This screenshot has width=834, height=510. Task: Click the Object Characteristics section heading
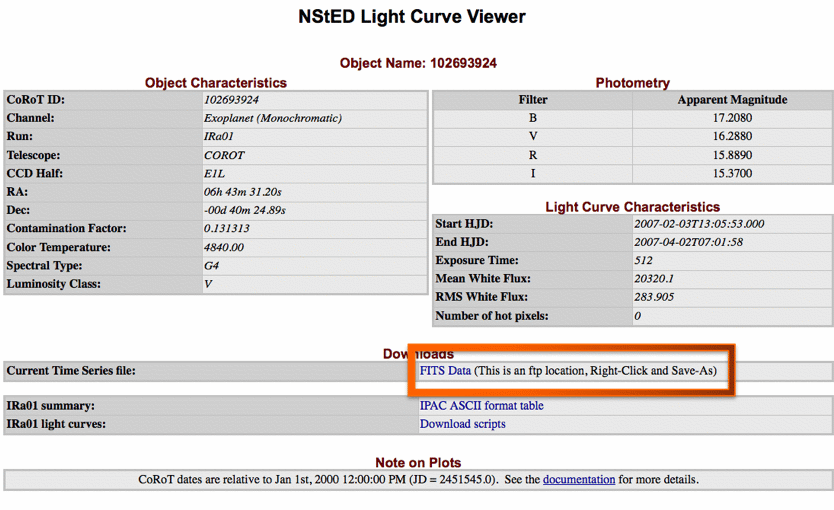pyautogui.click(x=215, y=83)
